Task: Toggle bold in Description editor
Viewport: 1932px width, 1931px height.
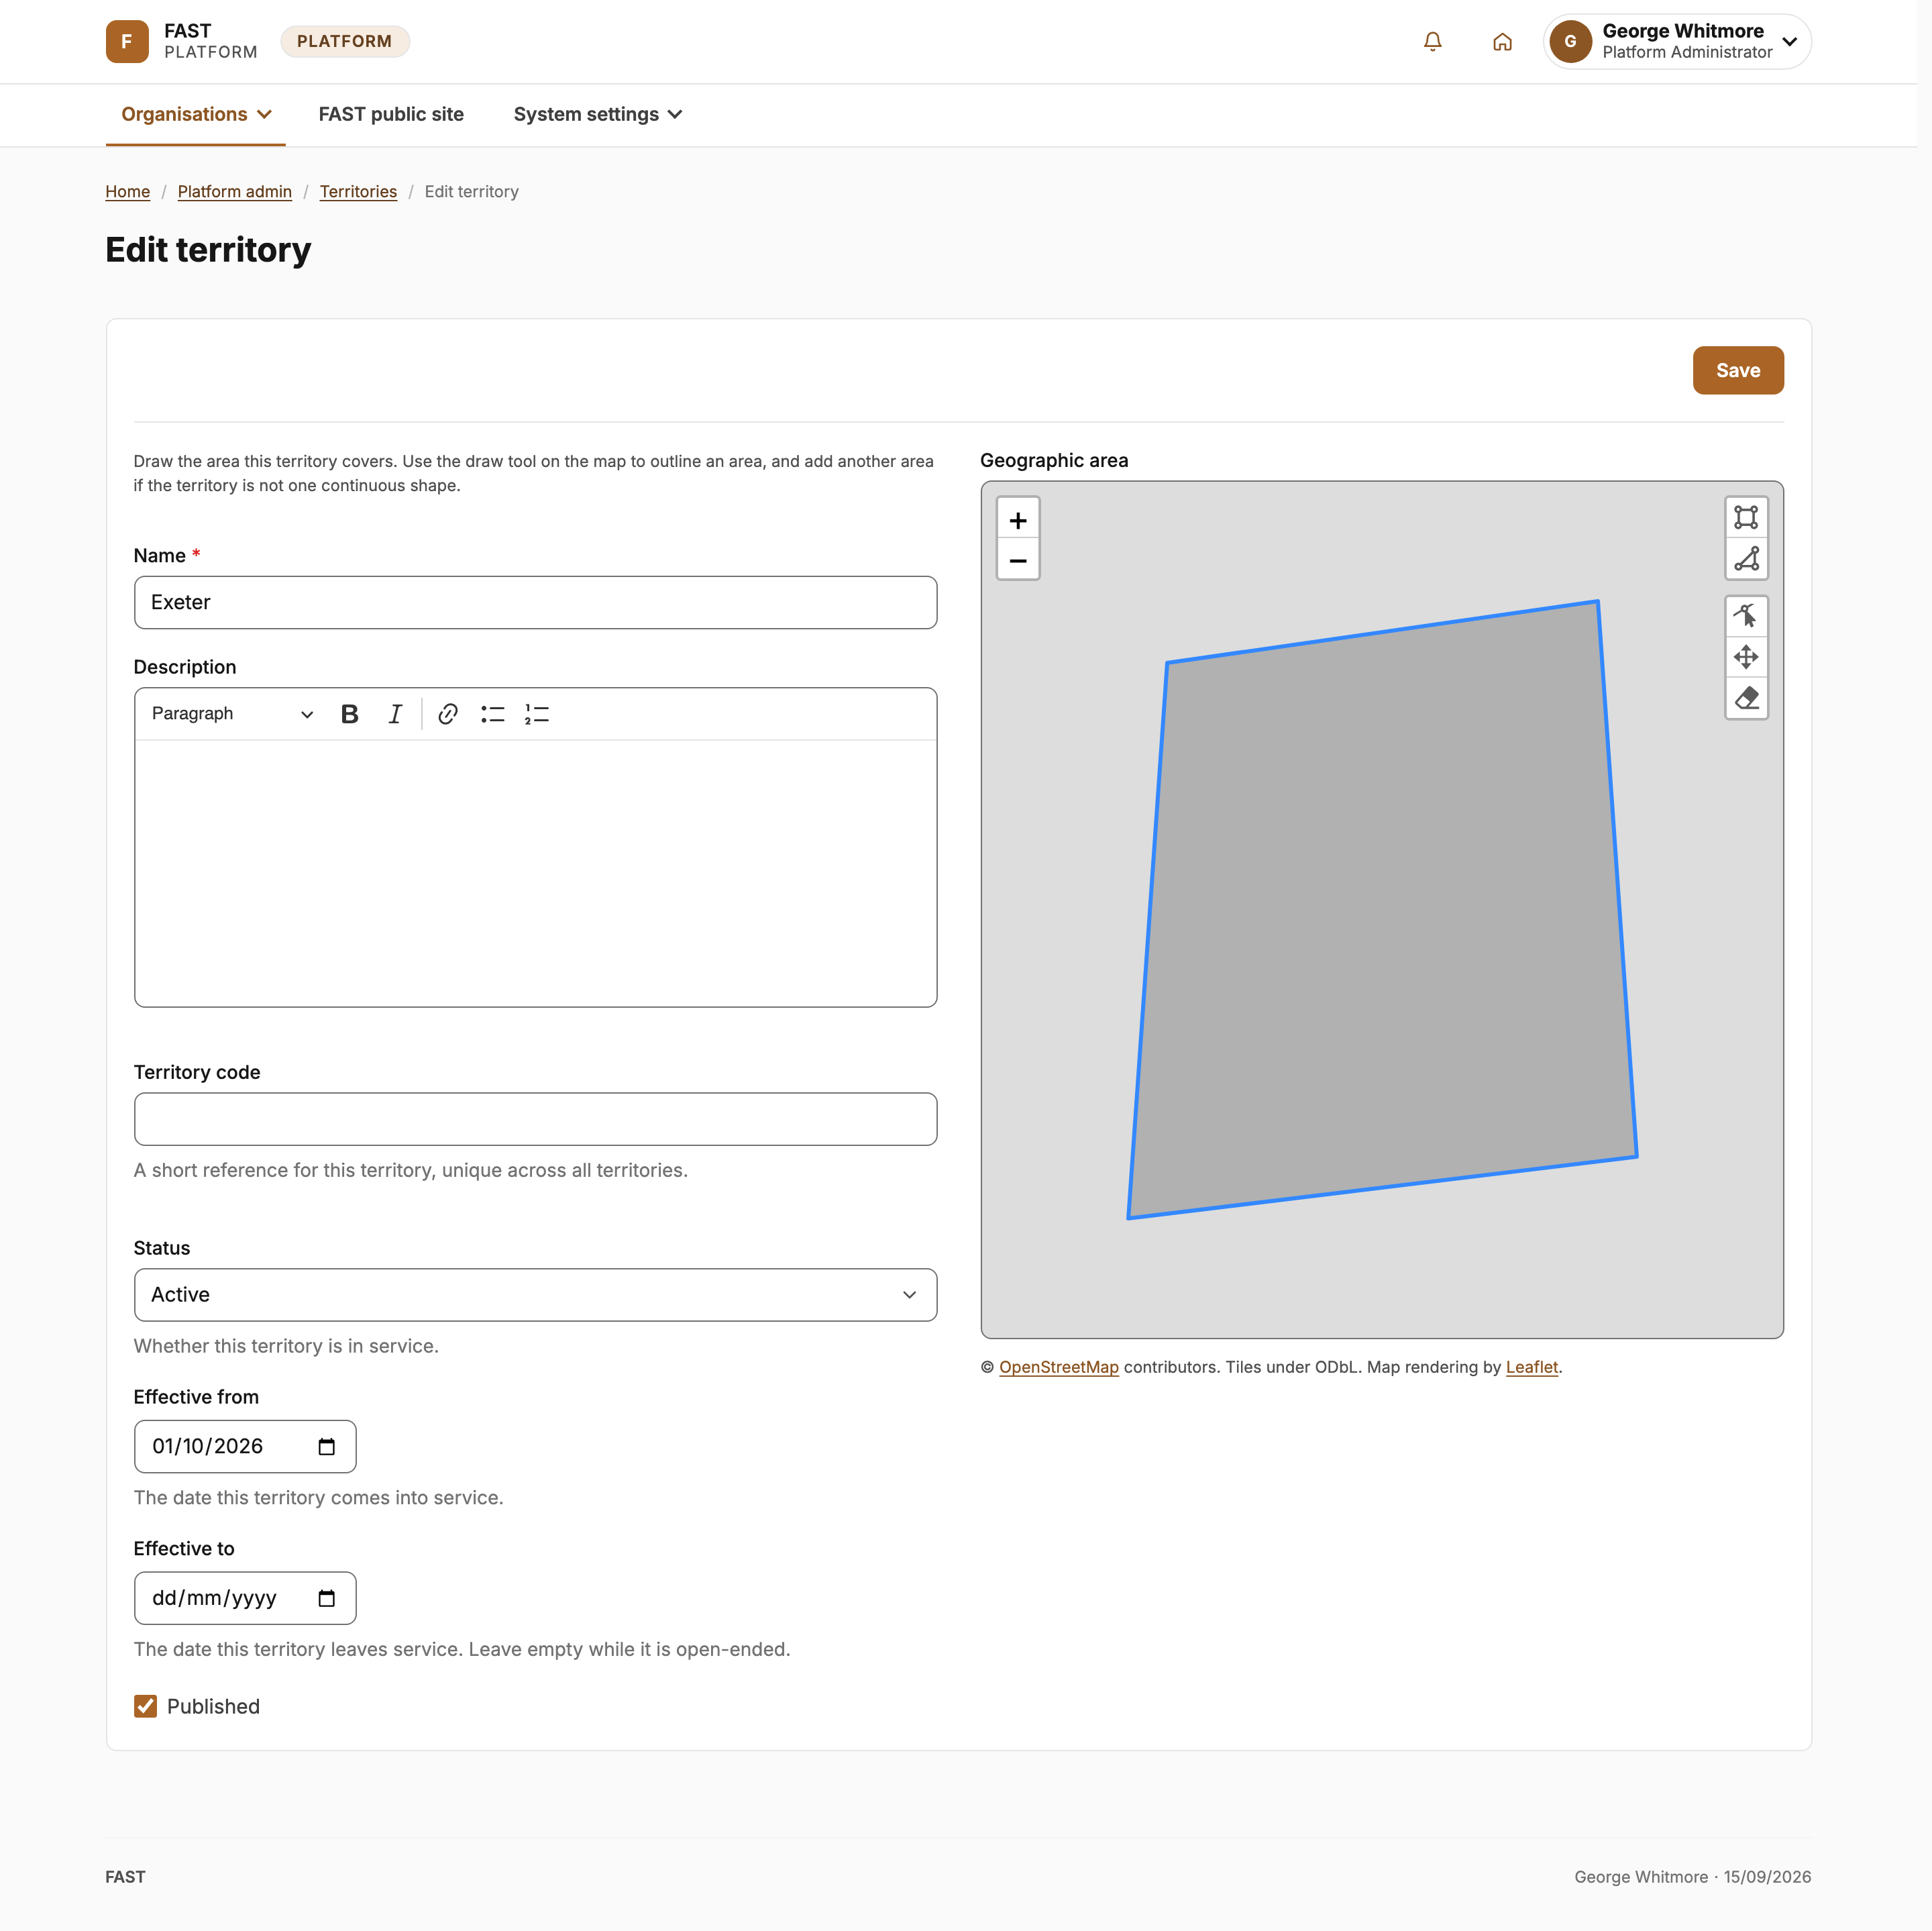Action: [x=349, y=714]
